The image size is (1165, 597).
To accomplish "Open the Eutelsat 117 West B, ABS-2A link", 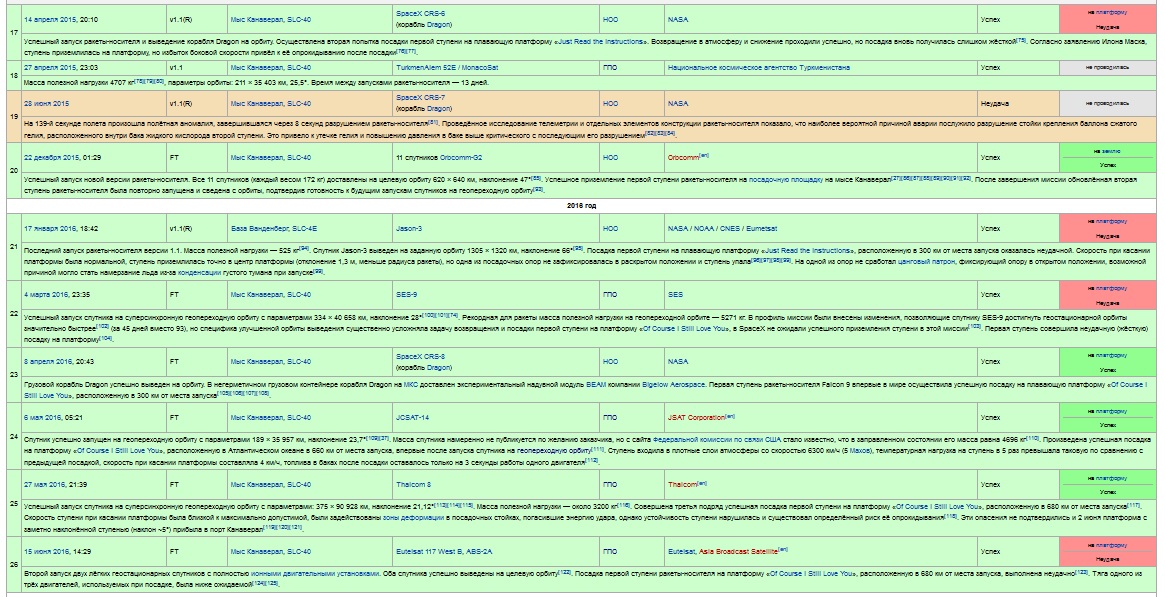I will coord(444,552).
